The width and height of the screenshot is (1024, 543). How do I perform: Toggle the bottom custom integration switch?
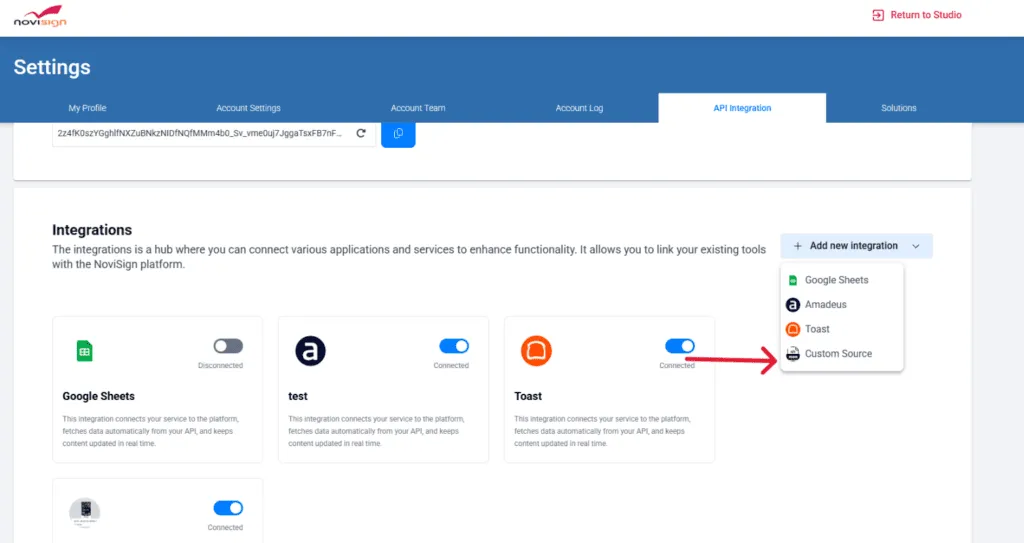point(228,508)
